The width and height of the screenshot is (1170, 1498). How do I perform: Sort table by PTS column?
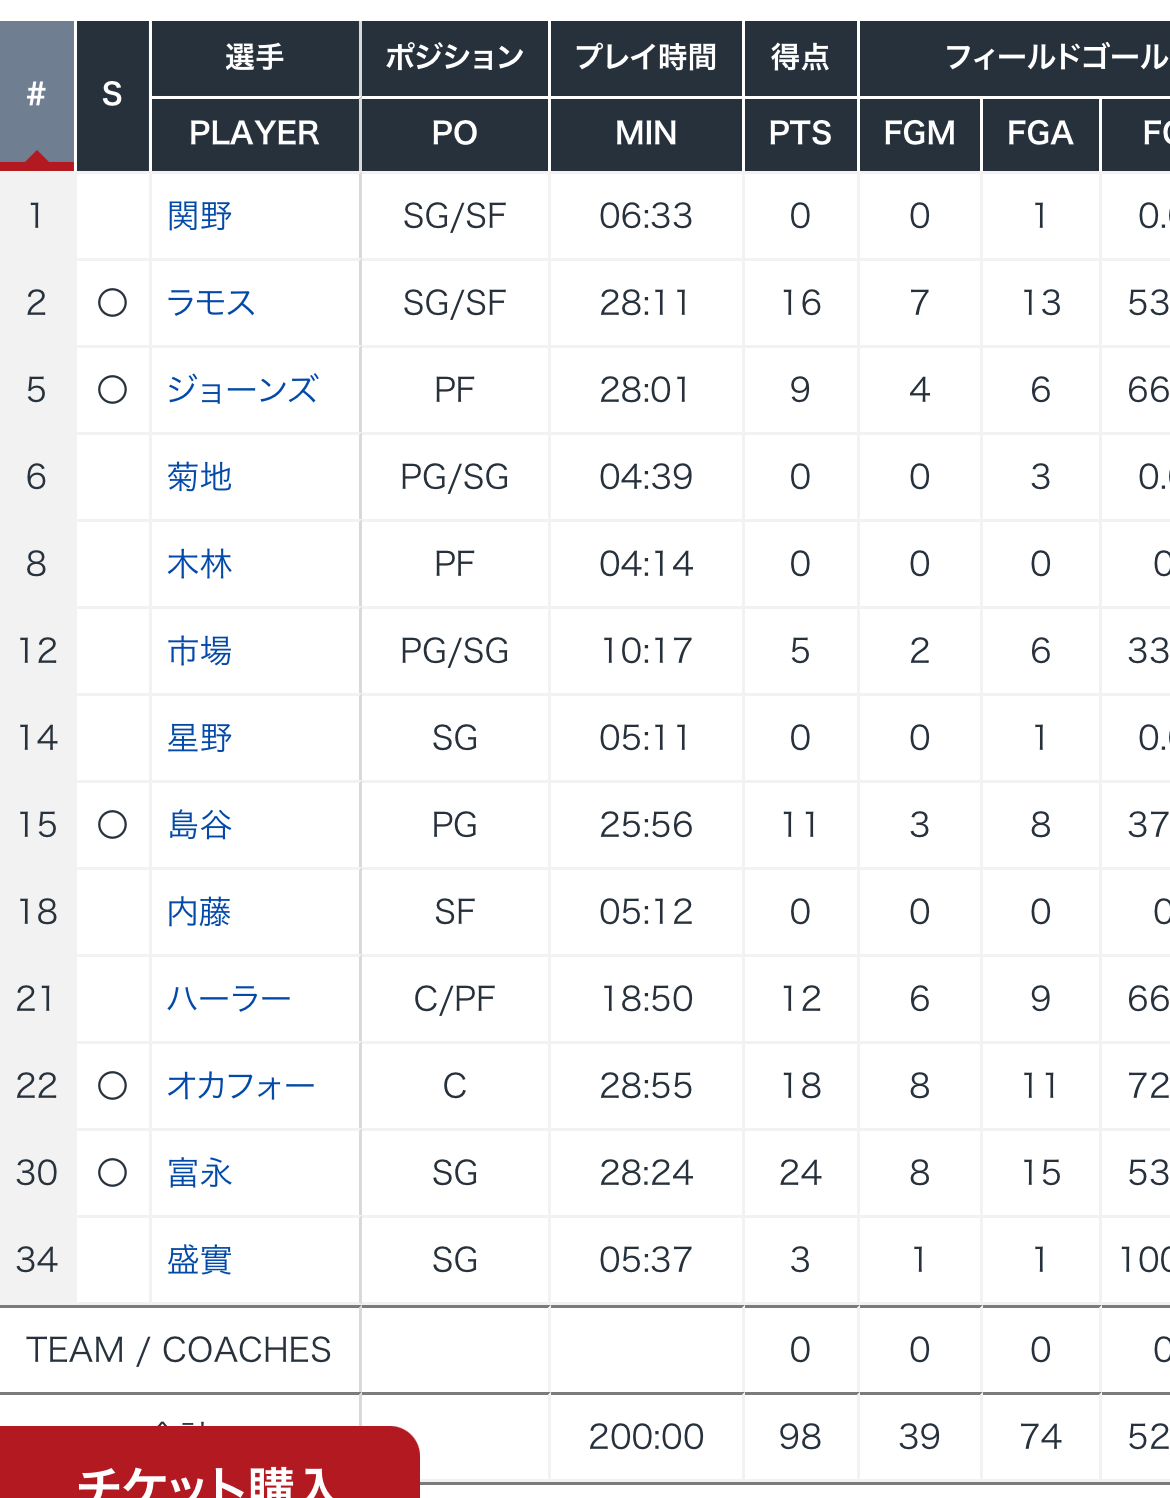click(800, 133)
